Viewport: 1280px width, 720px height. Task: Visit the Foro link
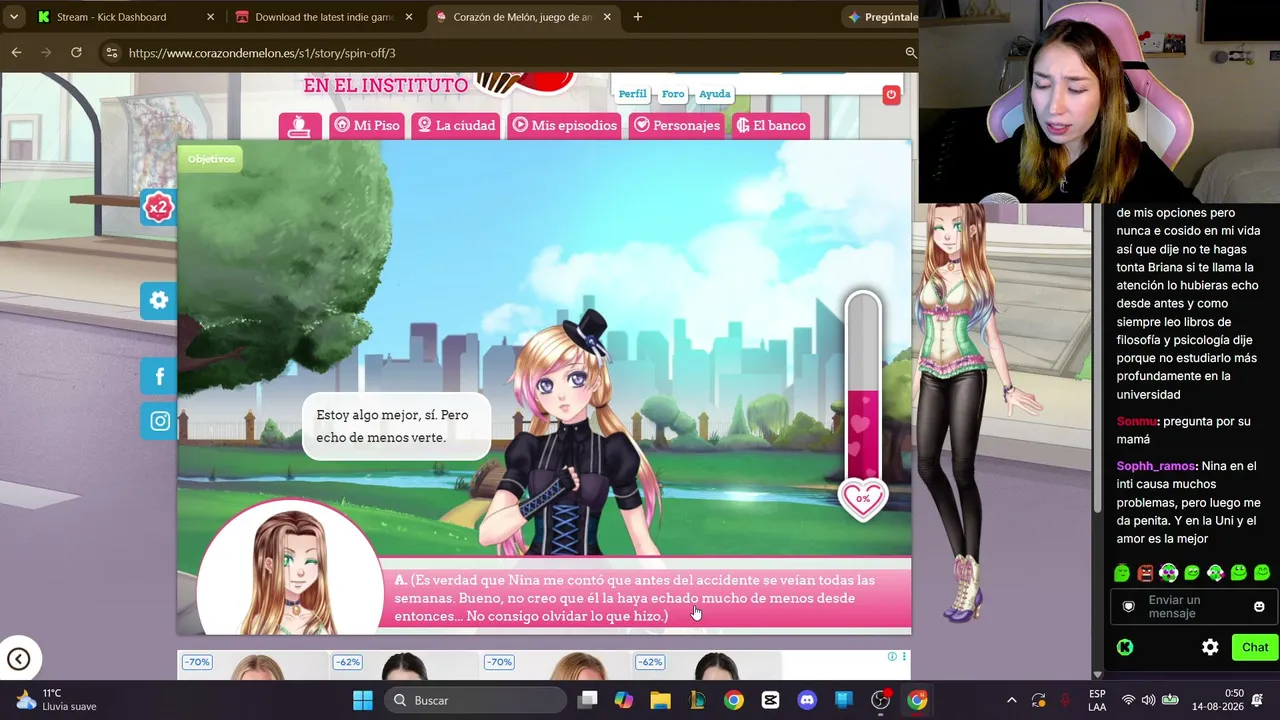tap(673, 94)
